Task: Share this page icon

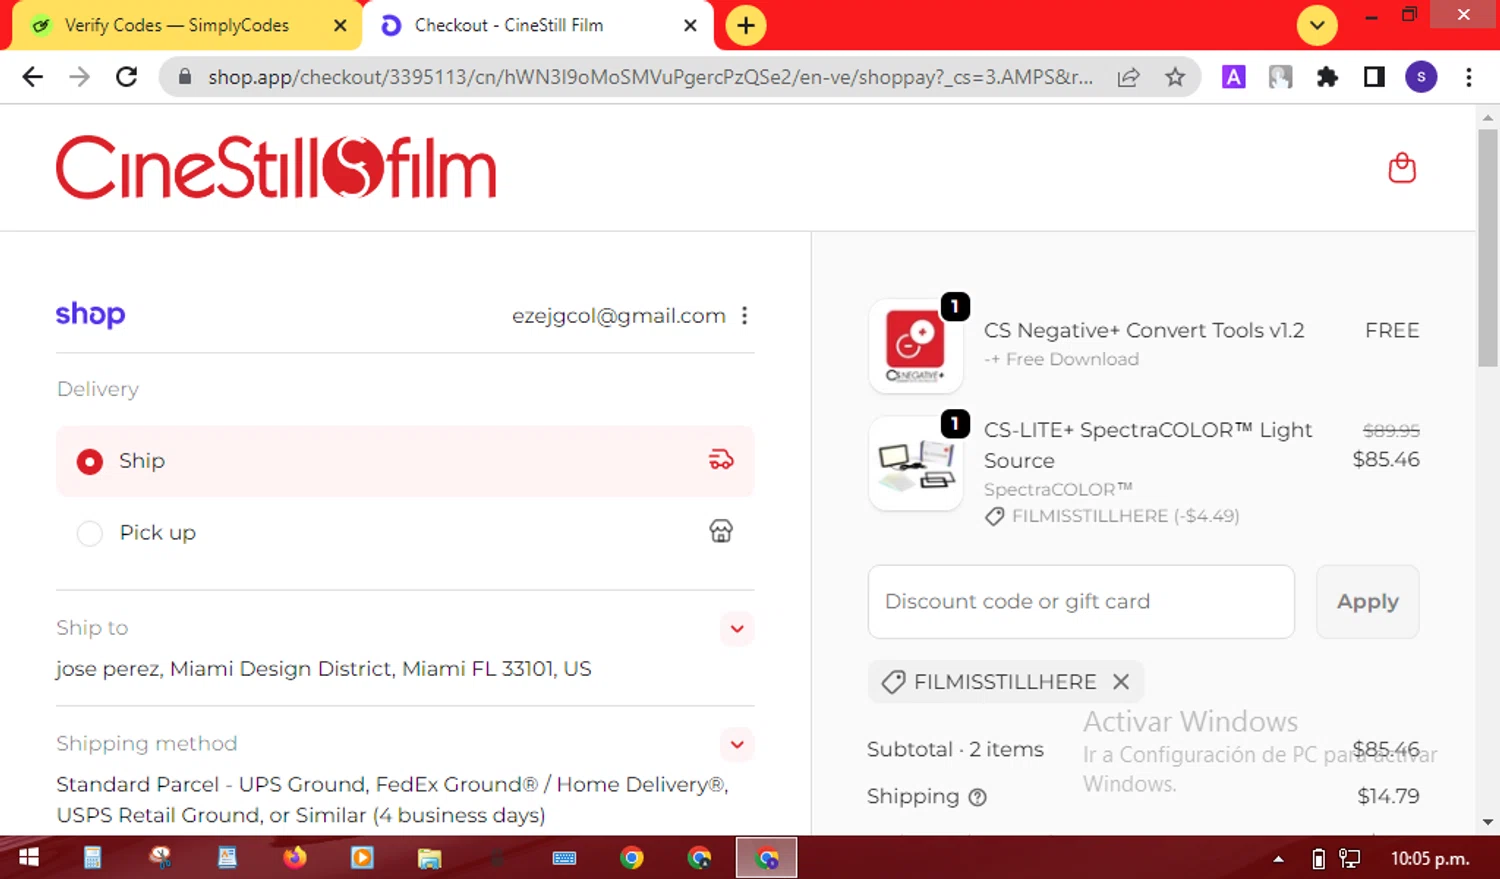Action: (1128, 77)
